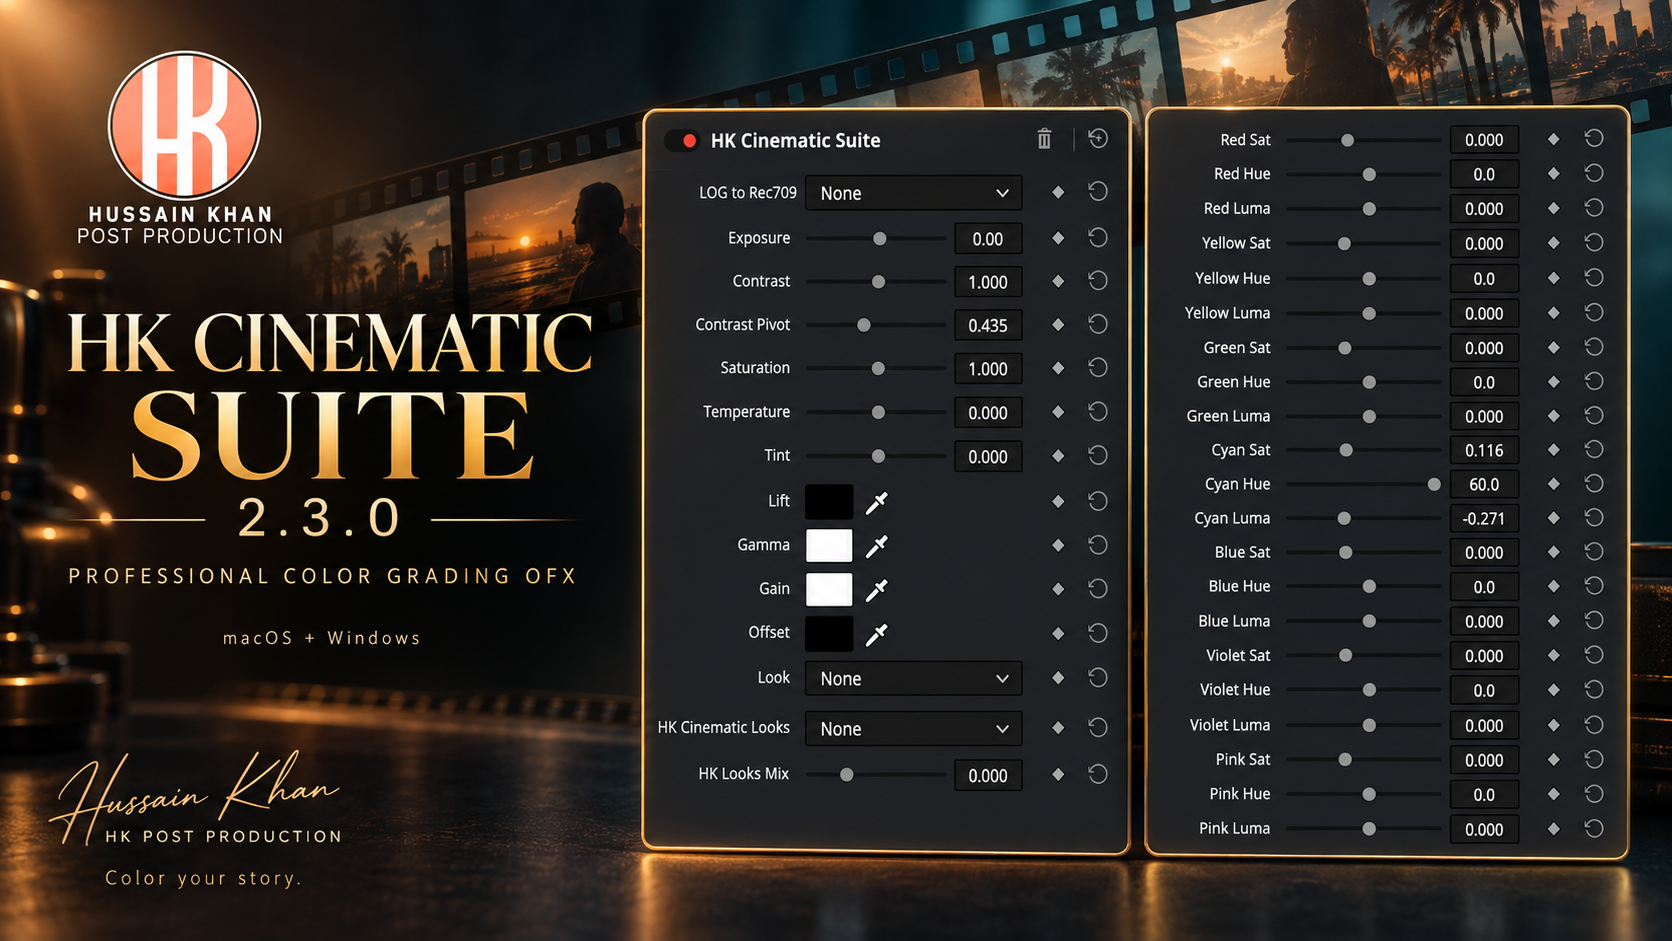Reset the Cyan Sat parameter
1672x941 pixels.
click(1594, 450)
